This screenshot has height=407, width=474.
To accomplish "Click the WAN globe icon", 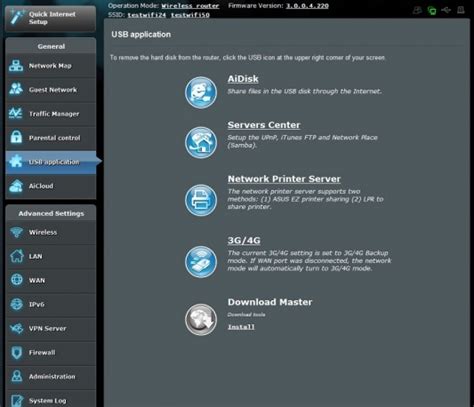I will pos(16,280).
